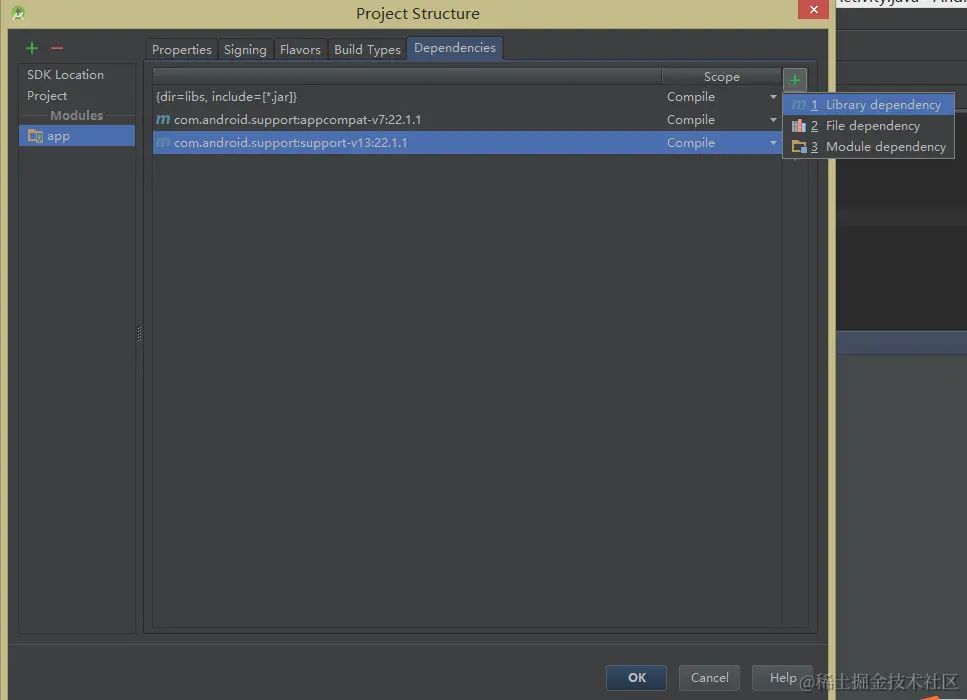The height and width of the screenshot is (700, 967).
Task: Select the com.android.support:support-v13:22.1.1 row
Action: pyautogui.click(x=467, y=142)
